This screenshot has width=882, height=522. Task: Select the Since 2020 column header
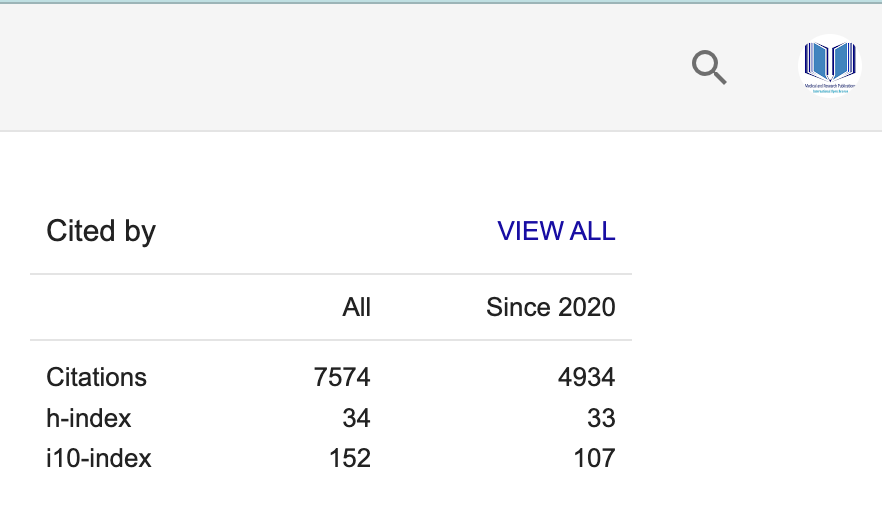click(x=550, y=307)
